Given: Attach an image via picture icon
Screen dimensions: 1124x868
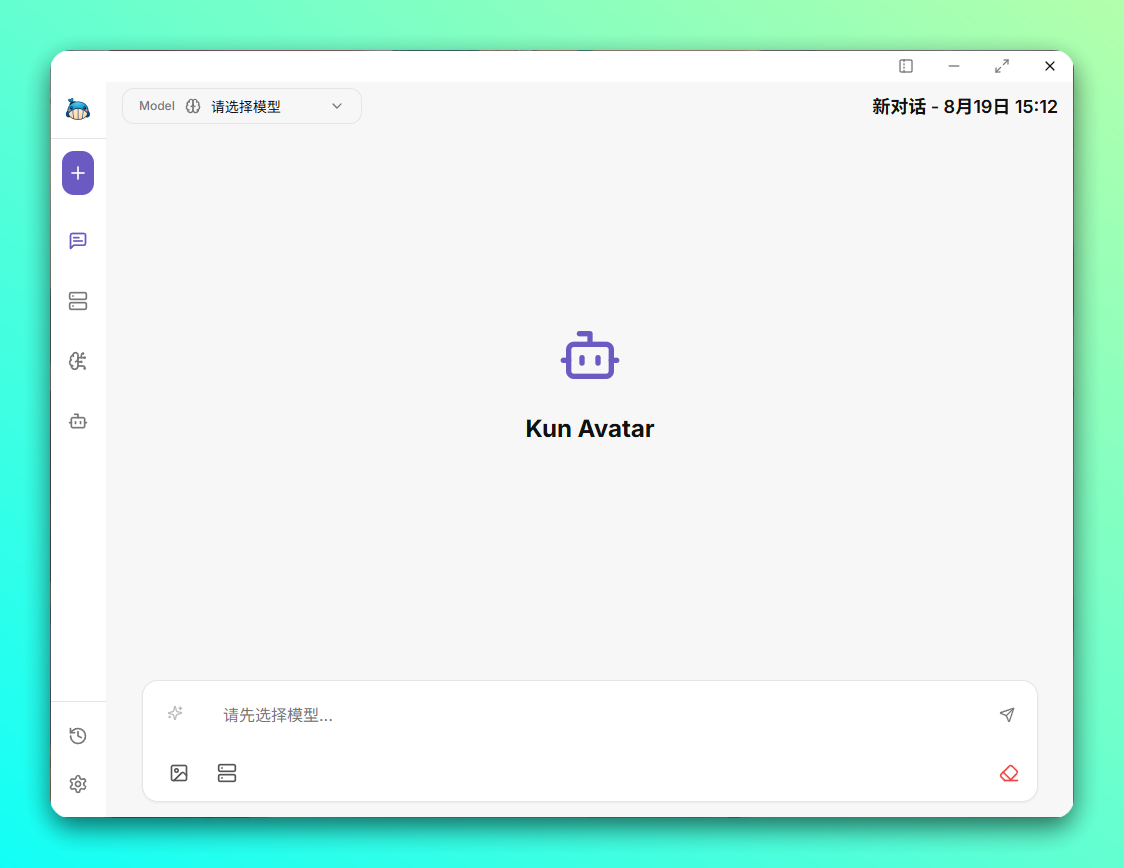Looking at the screenshot, I should click(x=179, y=773).
